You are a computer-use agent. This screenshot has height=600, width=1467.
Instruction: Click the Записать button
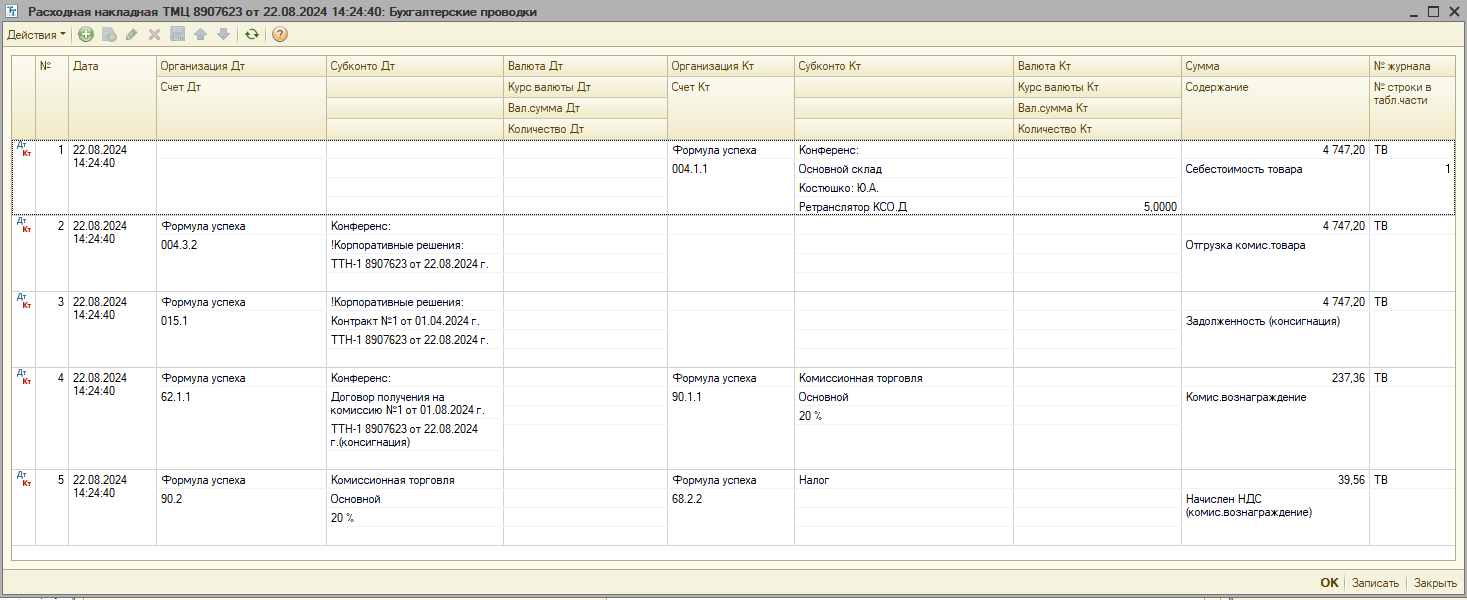1375,583
